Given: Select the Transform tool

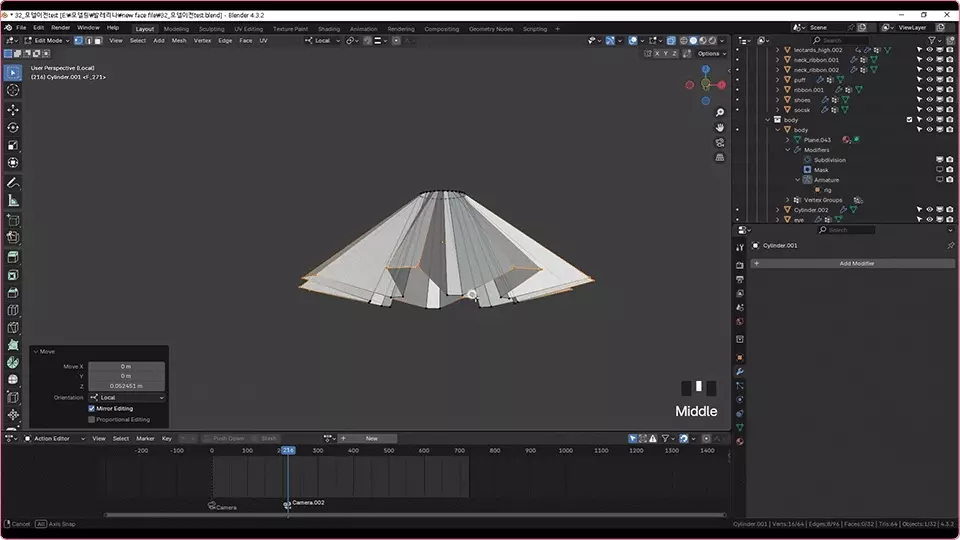Looking at the screenshot, I should (x=13, y=163).
